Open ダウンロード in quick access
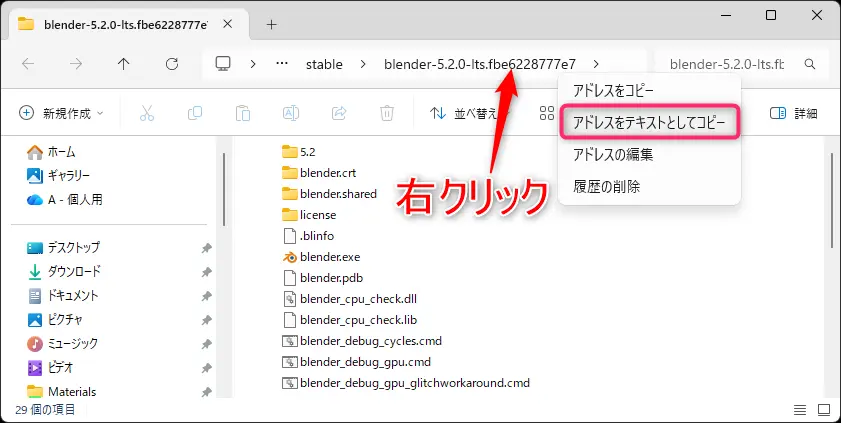This screenshot has width=841, height=423. pos(64,272)
